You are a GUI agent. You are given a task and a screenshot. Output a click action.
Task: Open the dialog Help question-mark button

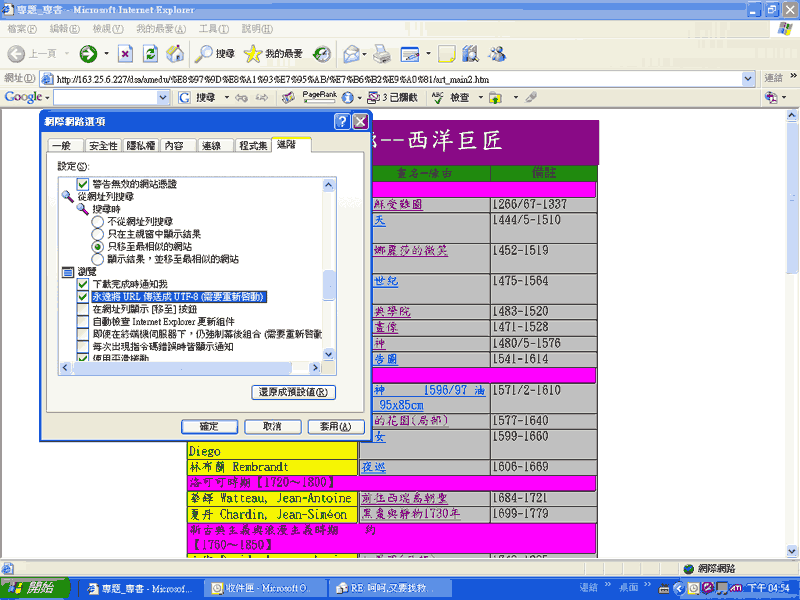pyautogui.click(x=342, y=121)
